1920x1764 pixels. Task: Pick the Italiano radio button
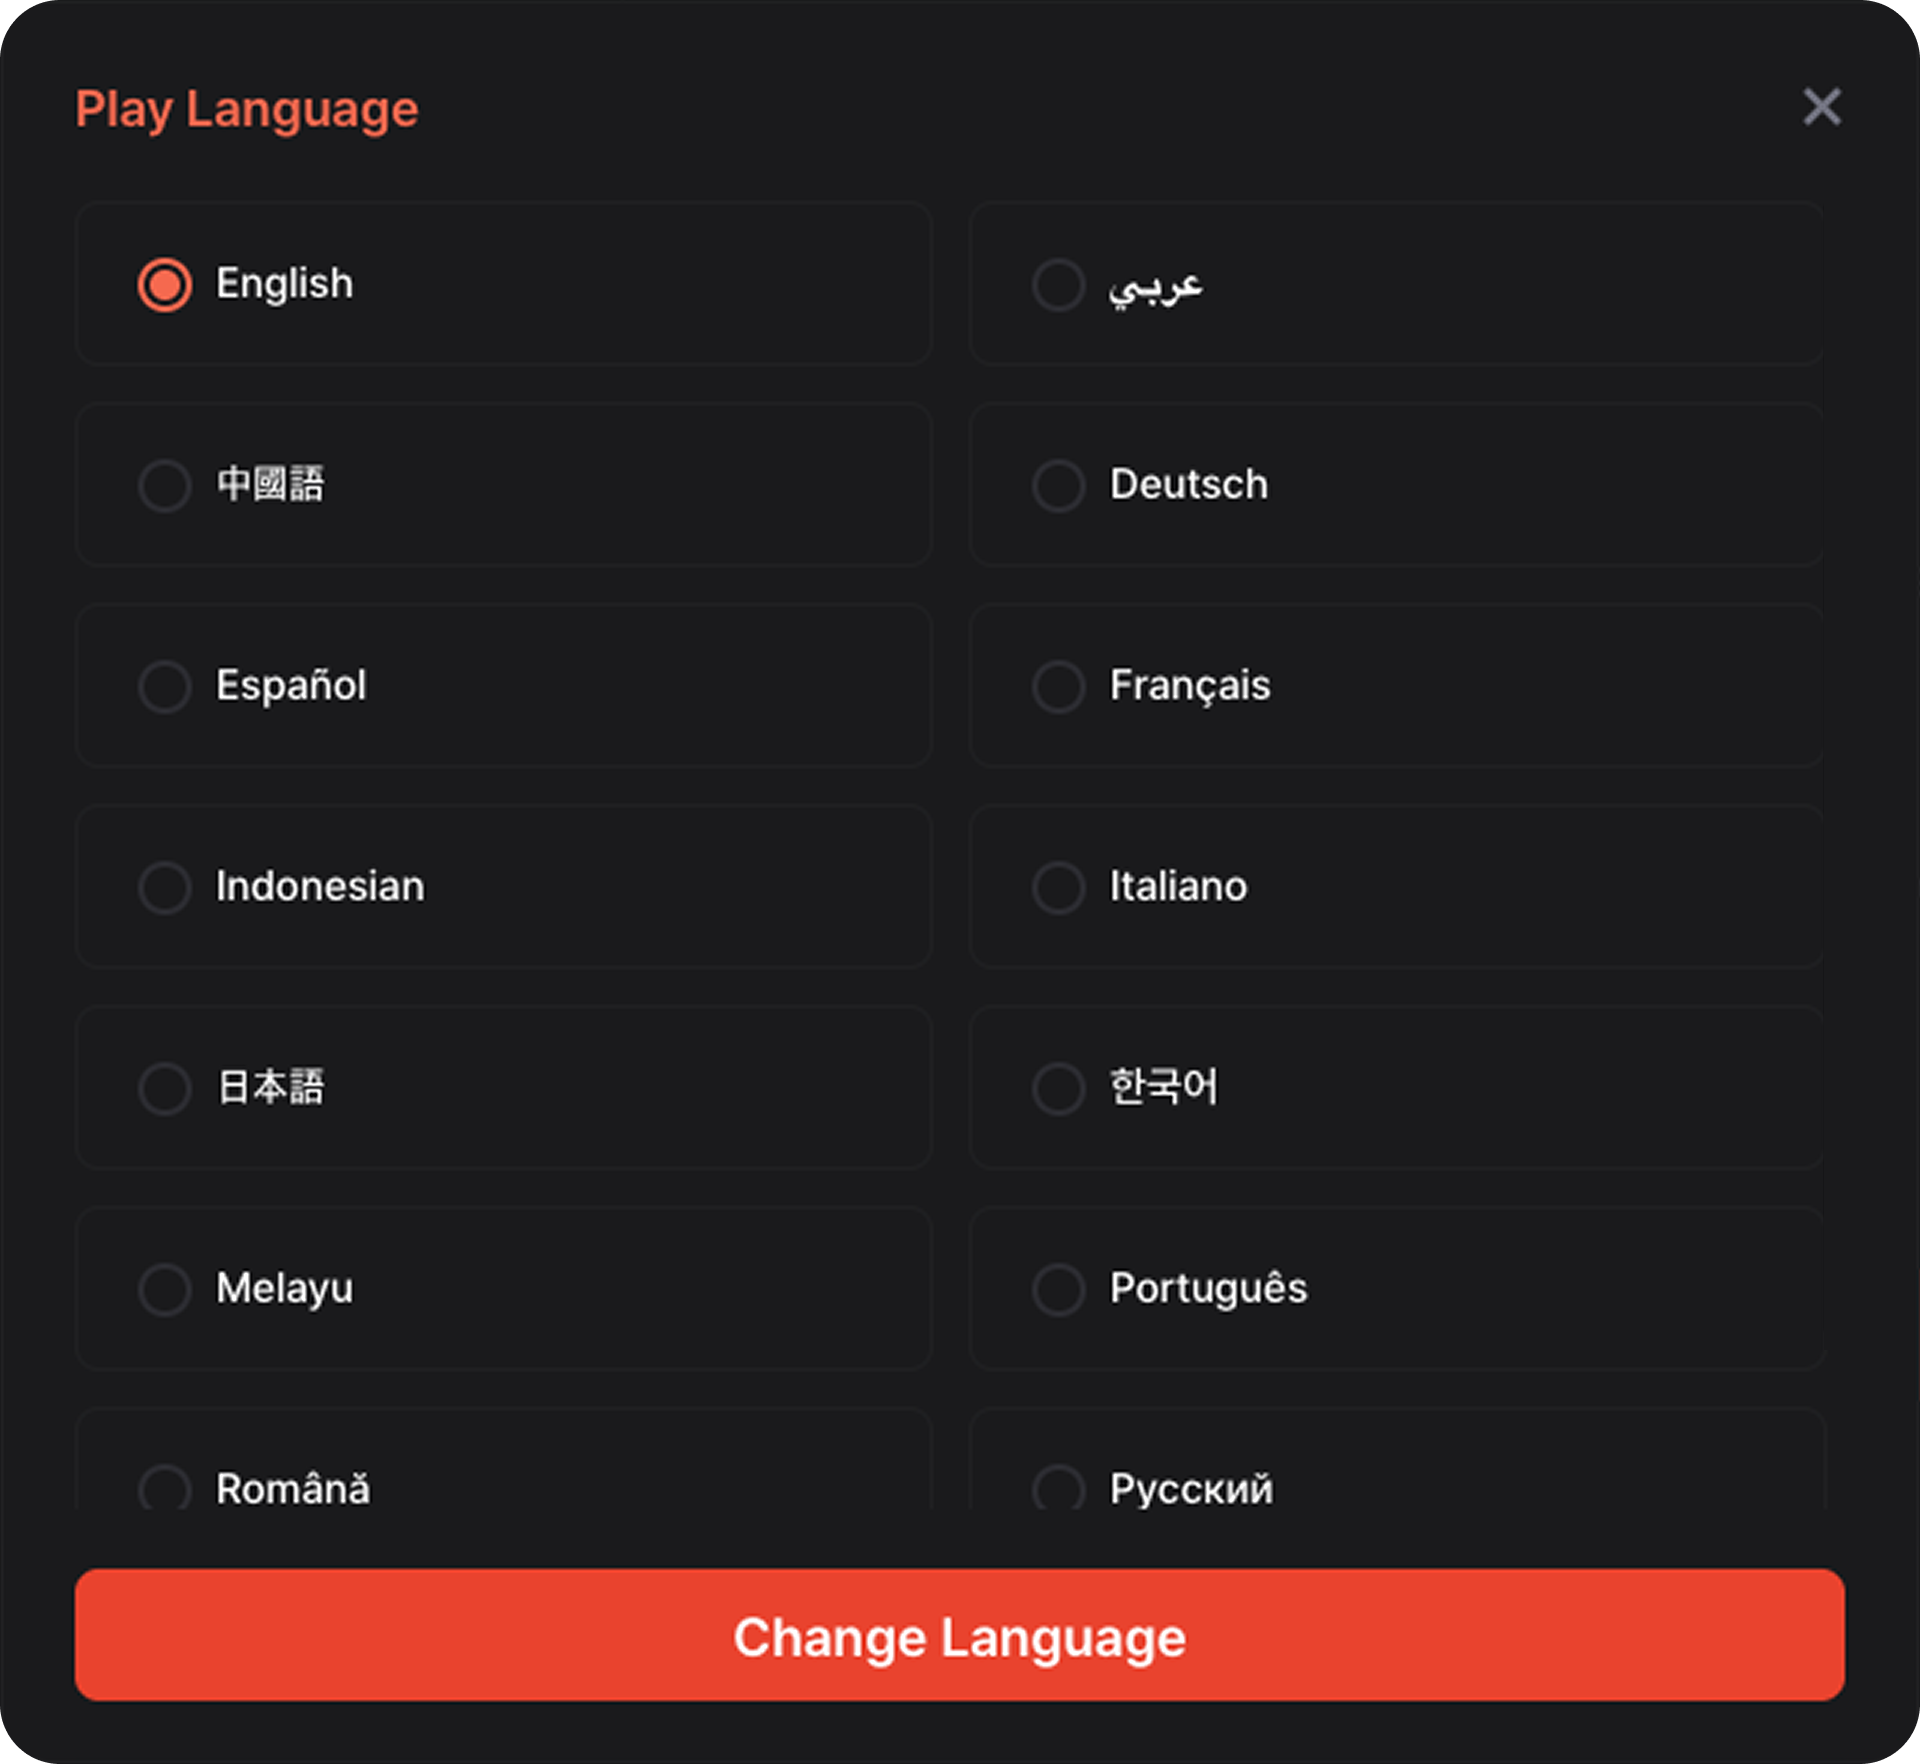(1058, 888)
